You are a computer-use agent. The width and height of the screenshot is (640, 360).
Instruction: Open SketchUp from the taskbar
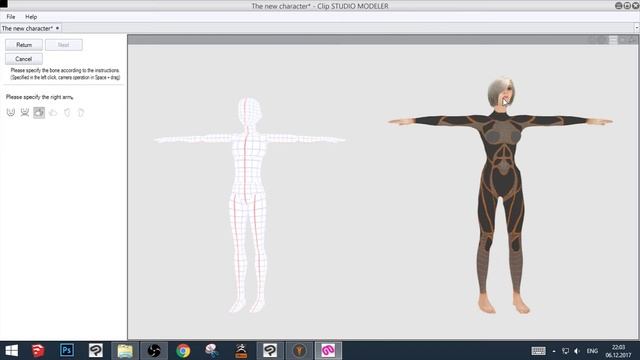tap(38, 351)
